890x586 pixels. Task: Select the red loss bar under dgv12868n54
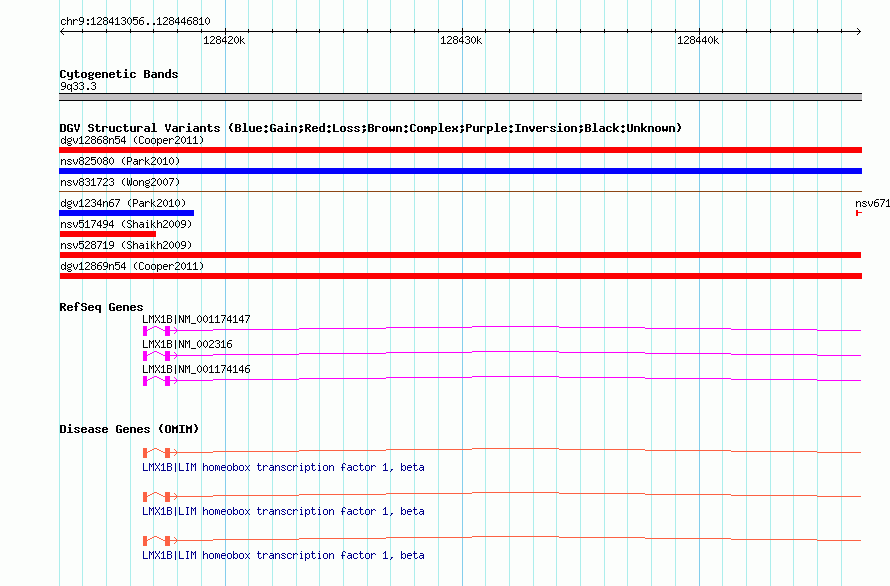click(x=460, y=150)
